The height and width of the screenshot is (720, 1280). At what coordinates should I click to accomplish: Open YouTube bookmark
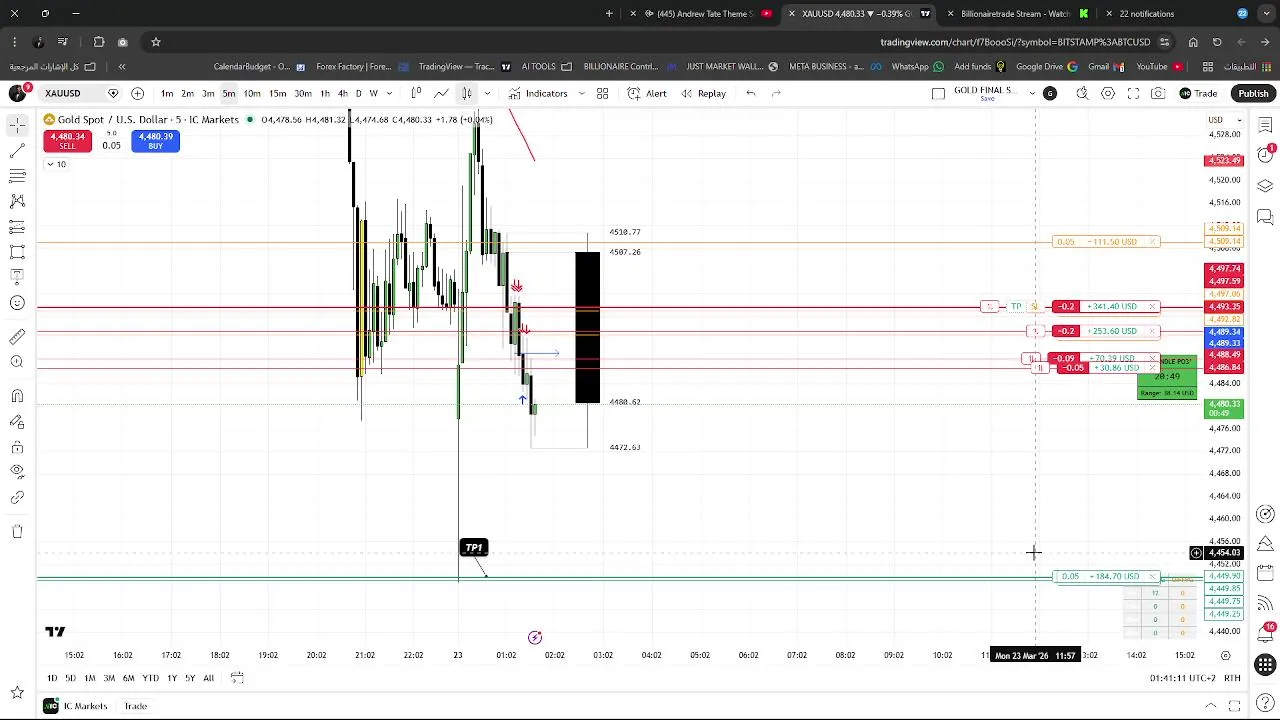pyautogui.click(x=1160, y=67)
